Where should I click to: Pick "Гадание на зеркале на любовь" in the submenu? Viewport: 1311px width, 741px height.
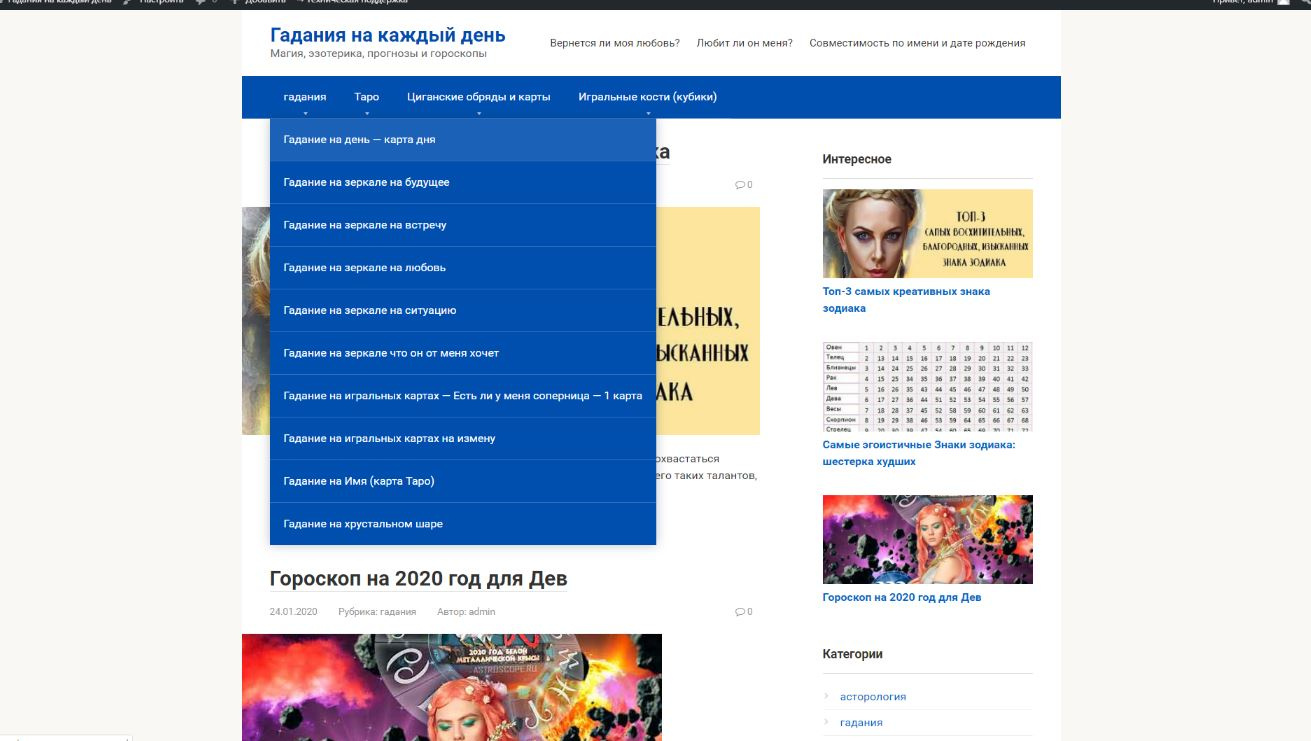(x=463, y=268)
